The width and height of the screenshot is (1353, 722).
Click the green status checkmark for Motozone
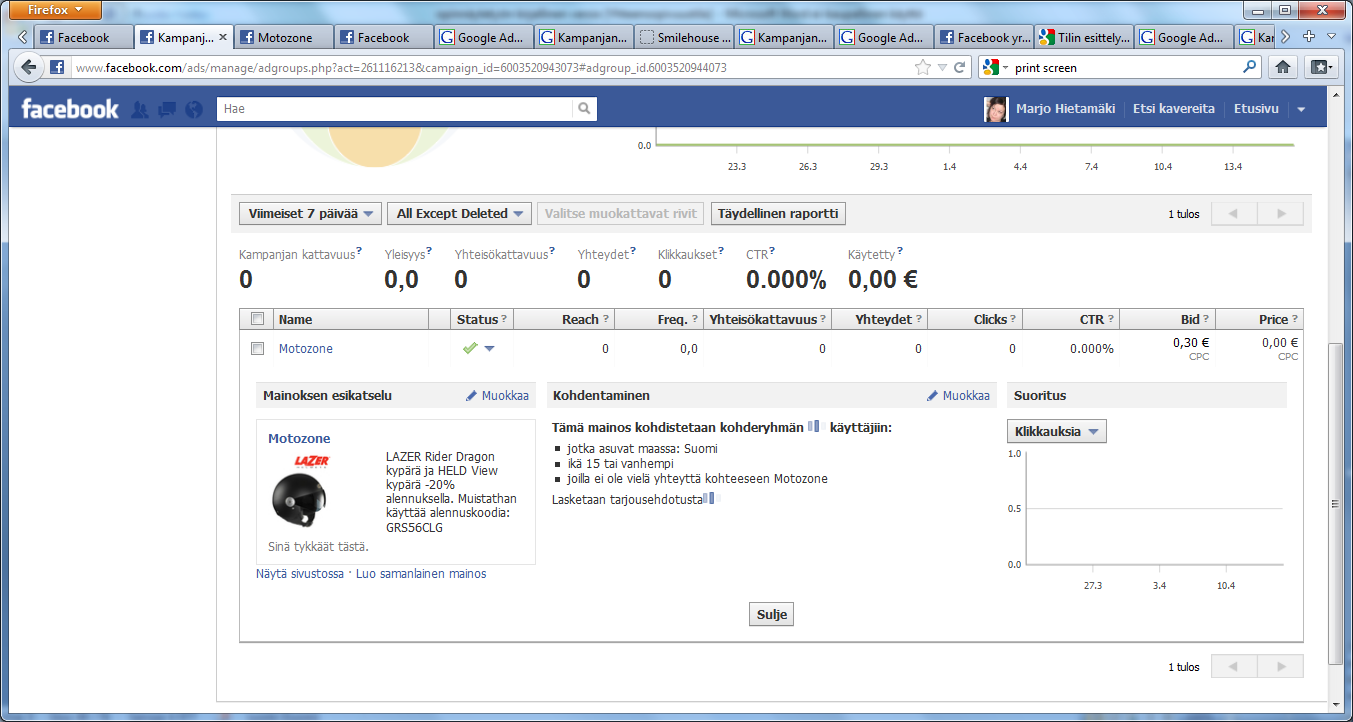click(469, 348)
